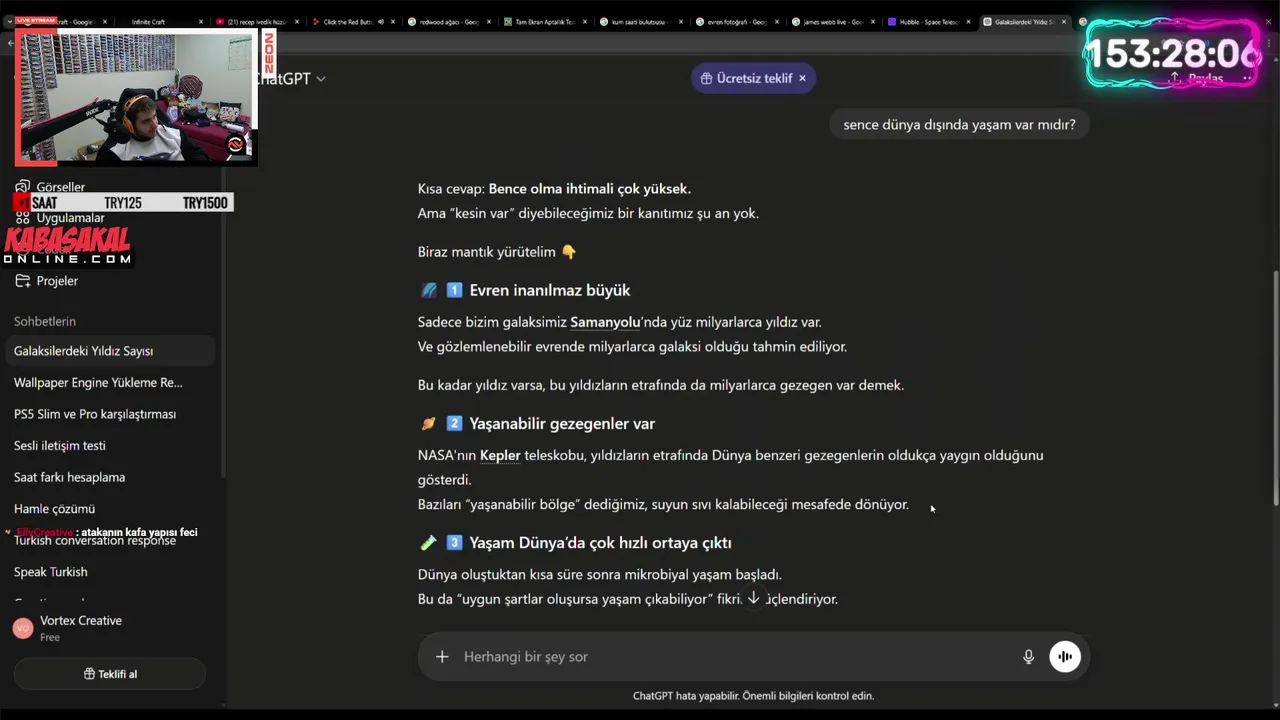Viewport: 1280px width, 720px height.
Task: Click the Projeler folder icon
Action: point(22,281)
